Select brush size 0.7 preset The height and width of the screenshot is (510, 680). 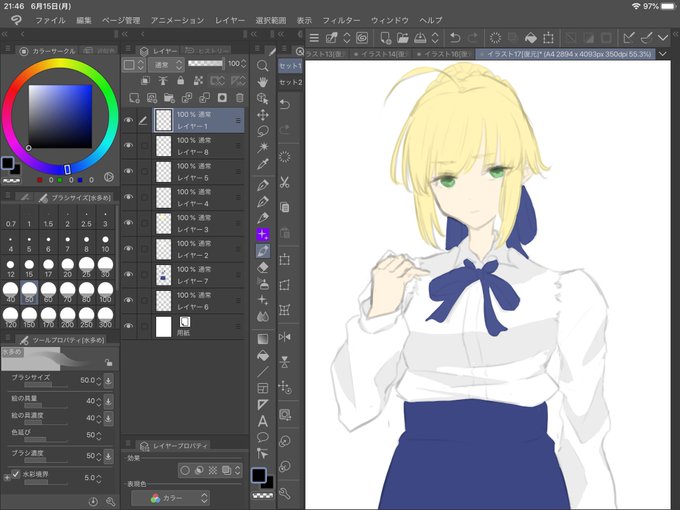tap(10, 219)
